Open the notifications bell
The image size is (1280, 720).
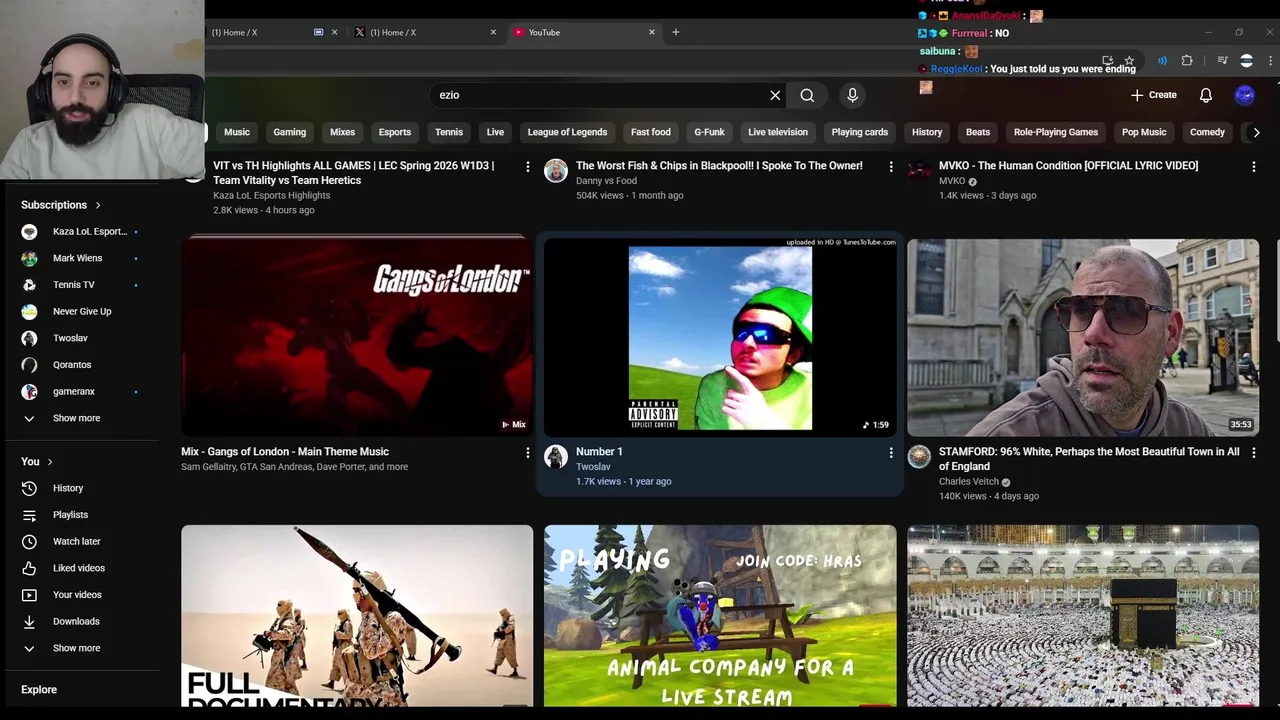(1206, 95)
